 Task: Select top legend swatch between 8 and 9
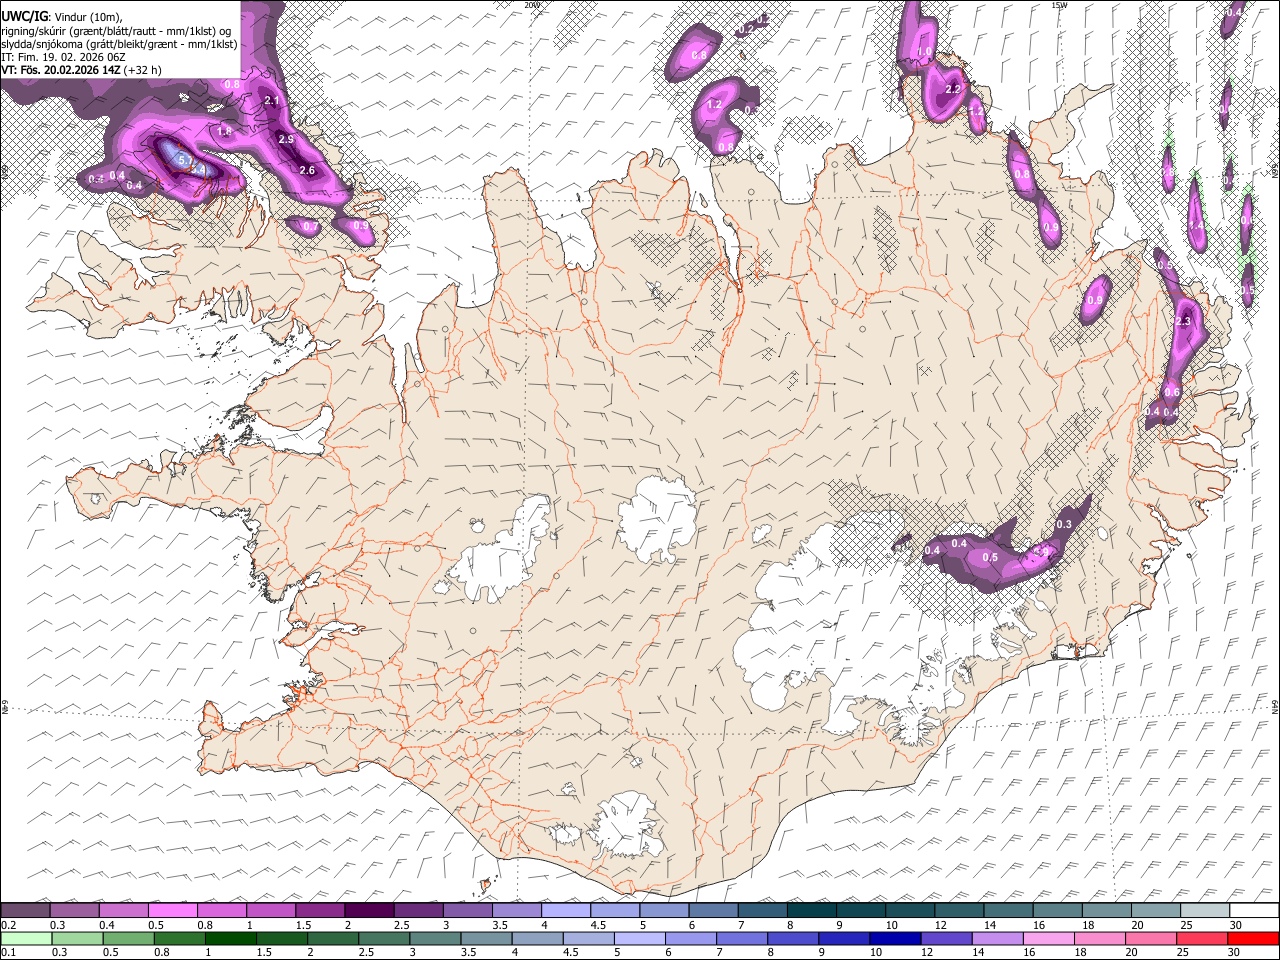tap(812, 911)
